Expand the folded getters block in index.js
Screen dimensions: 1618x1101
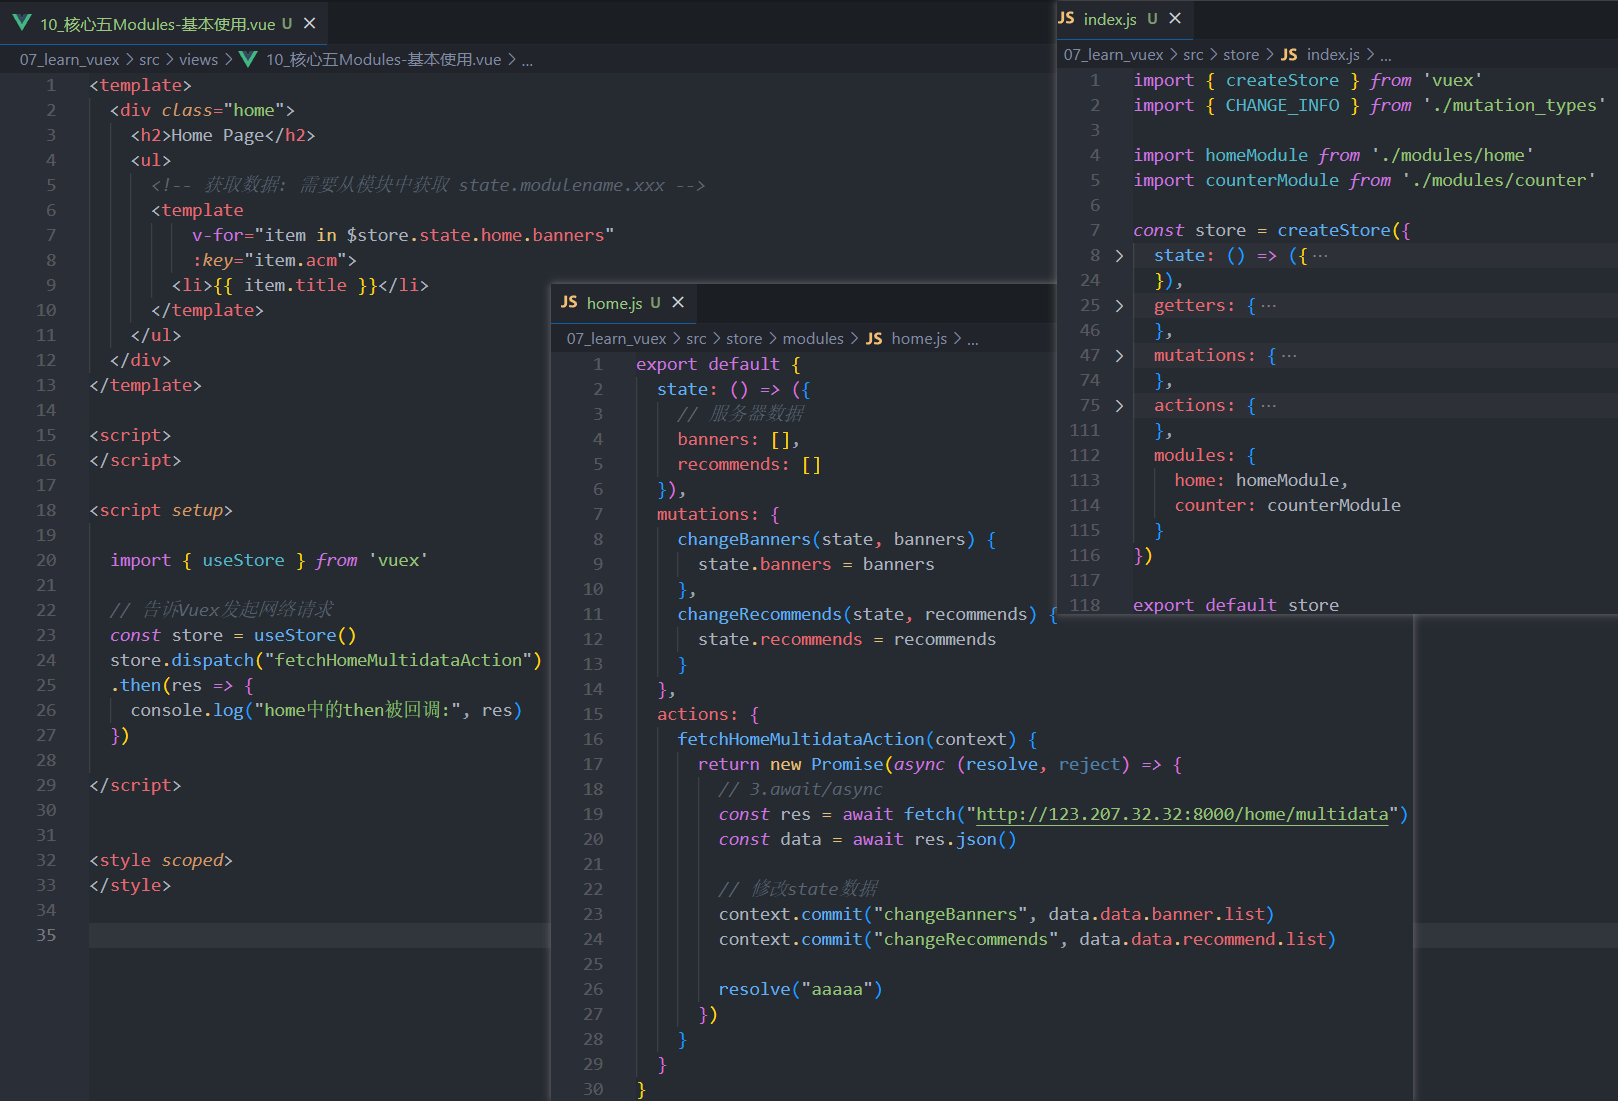(1119, 306)
